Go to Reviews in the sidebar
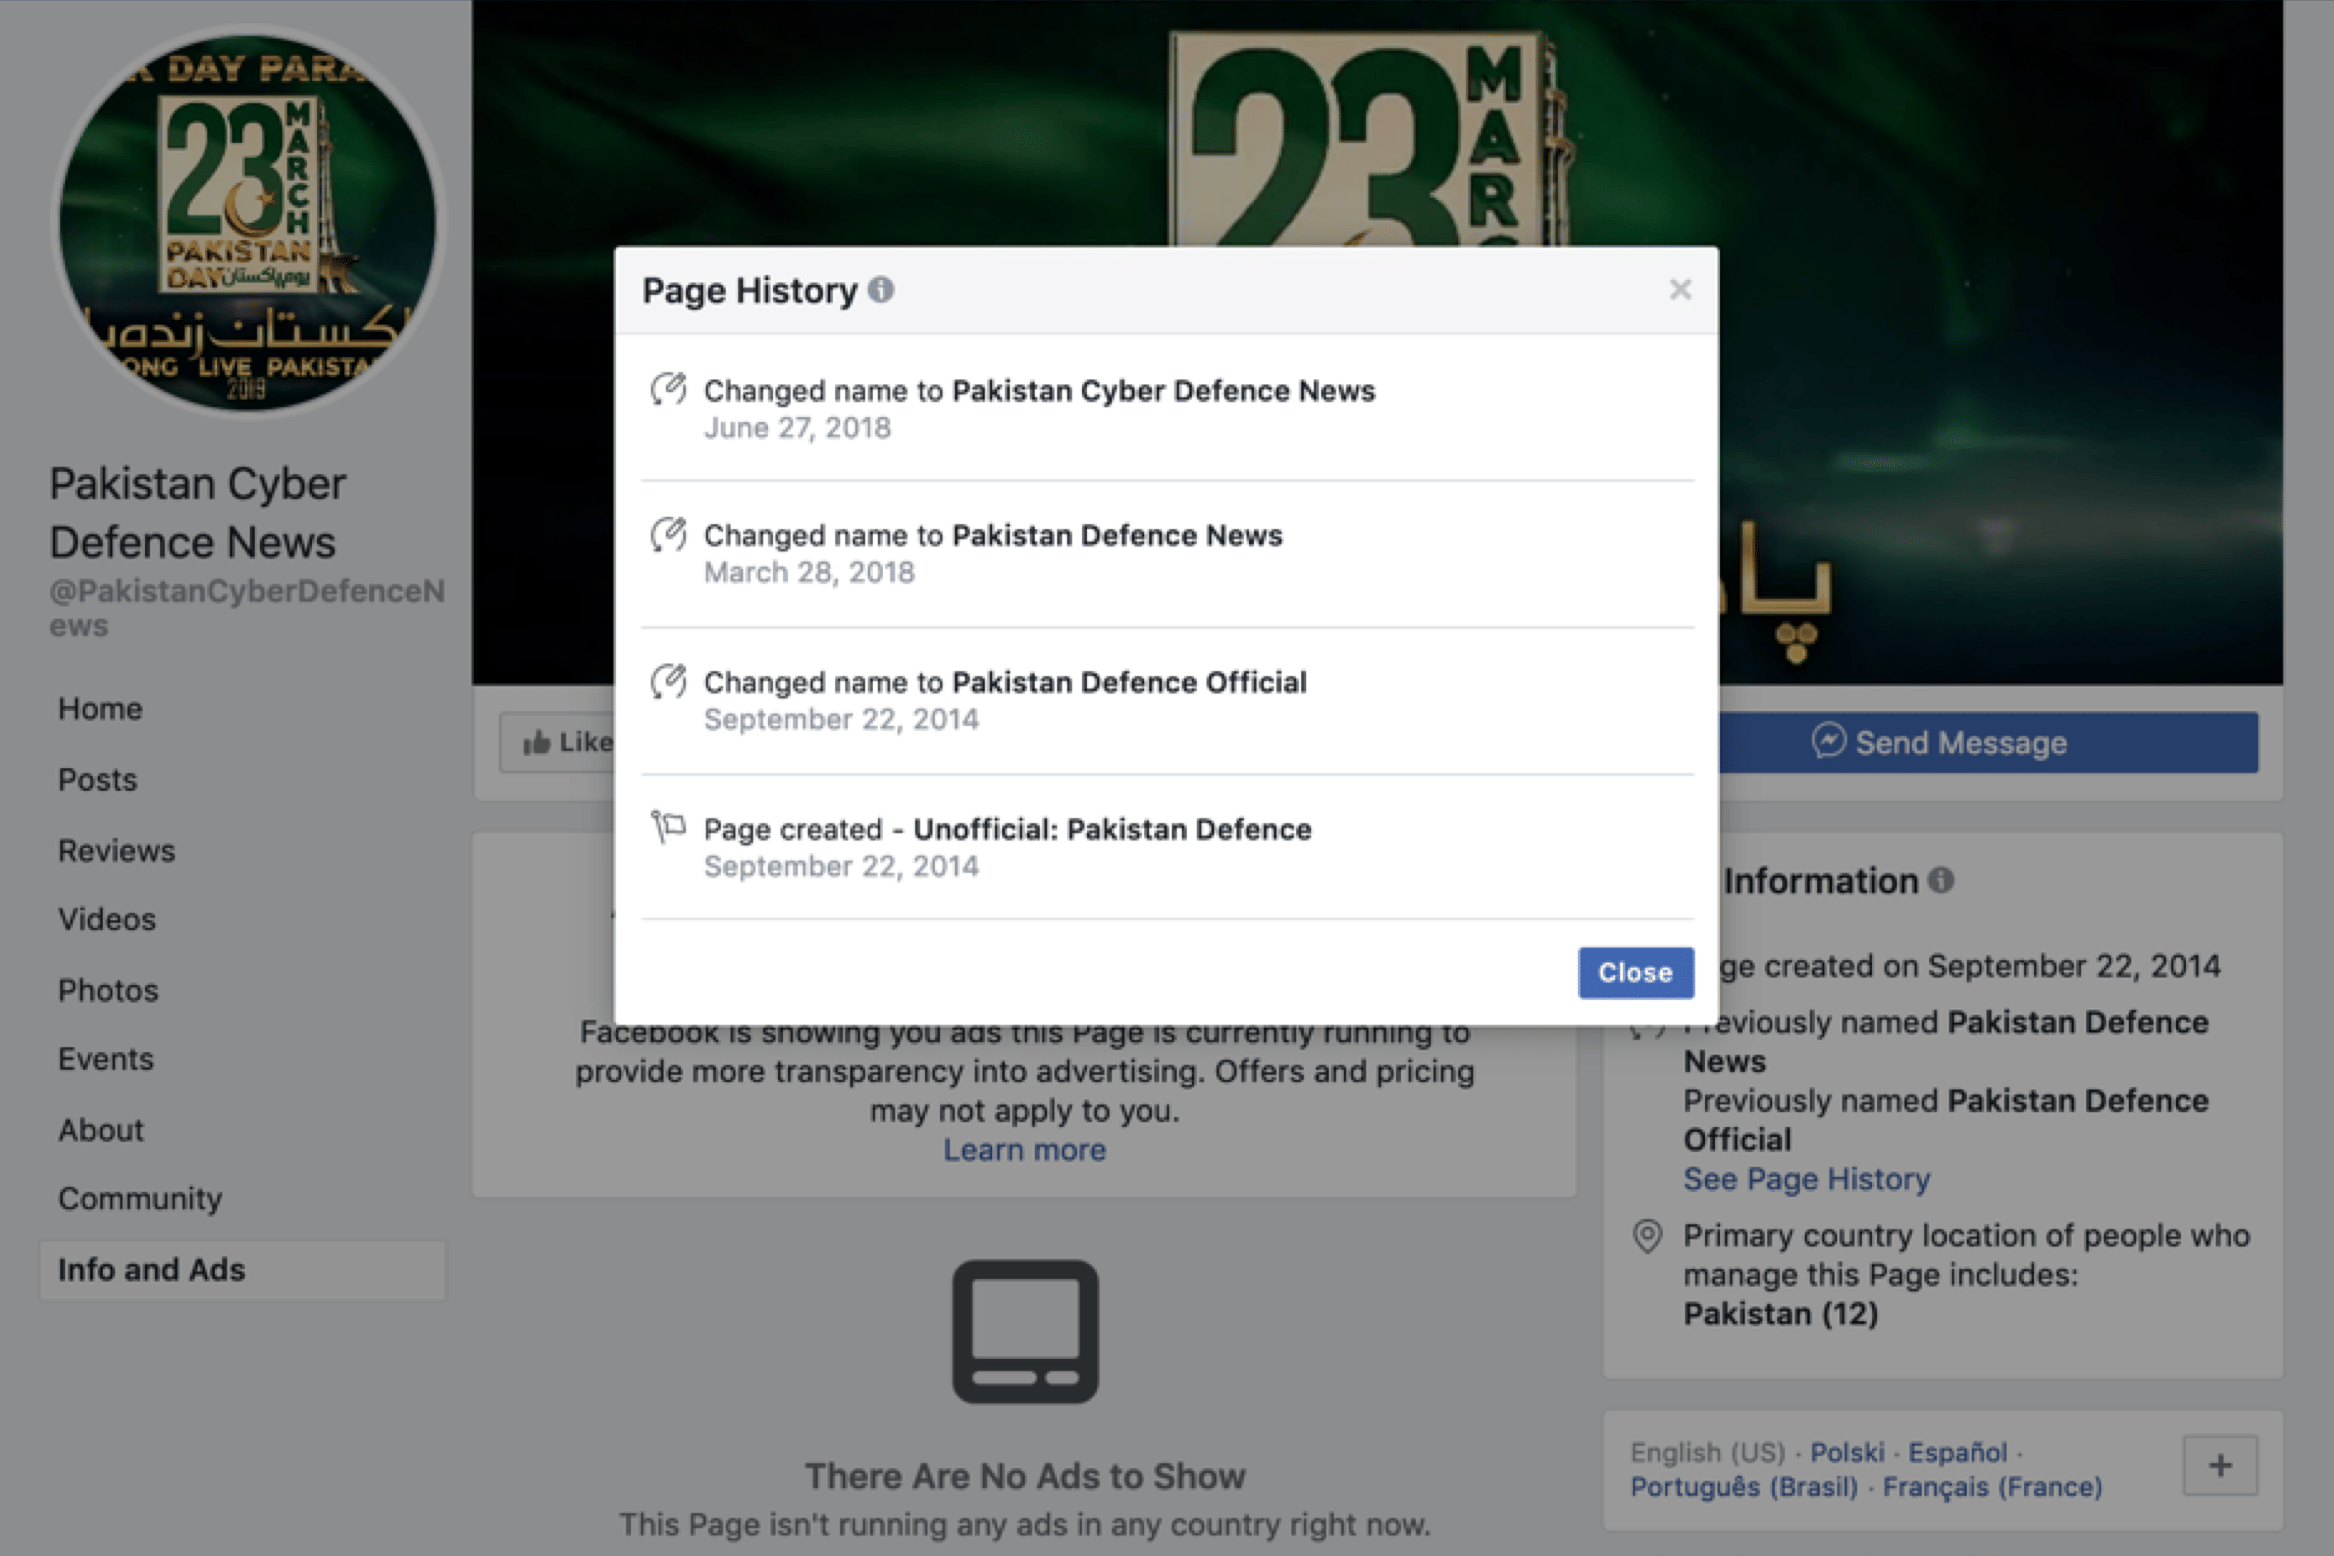 pyautogui.click(x=116, y=851)
